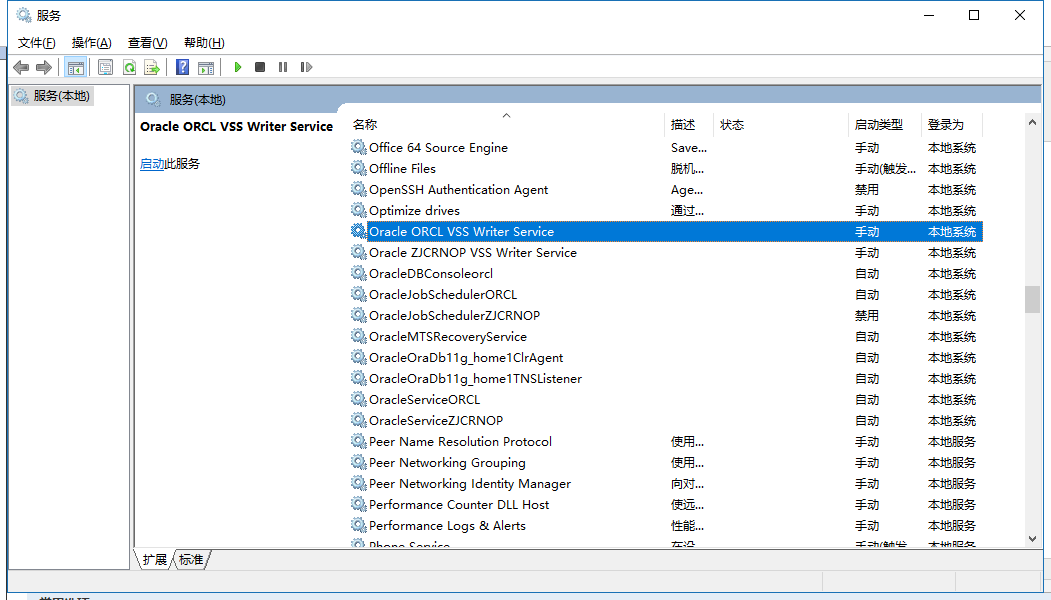The height and width of the screenshot is (600, 1051).
Task: Click 手动(触发... startup type of Offline Files
Action: [885, 169]
